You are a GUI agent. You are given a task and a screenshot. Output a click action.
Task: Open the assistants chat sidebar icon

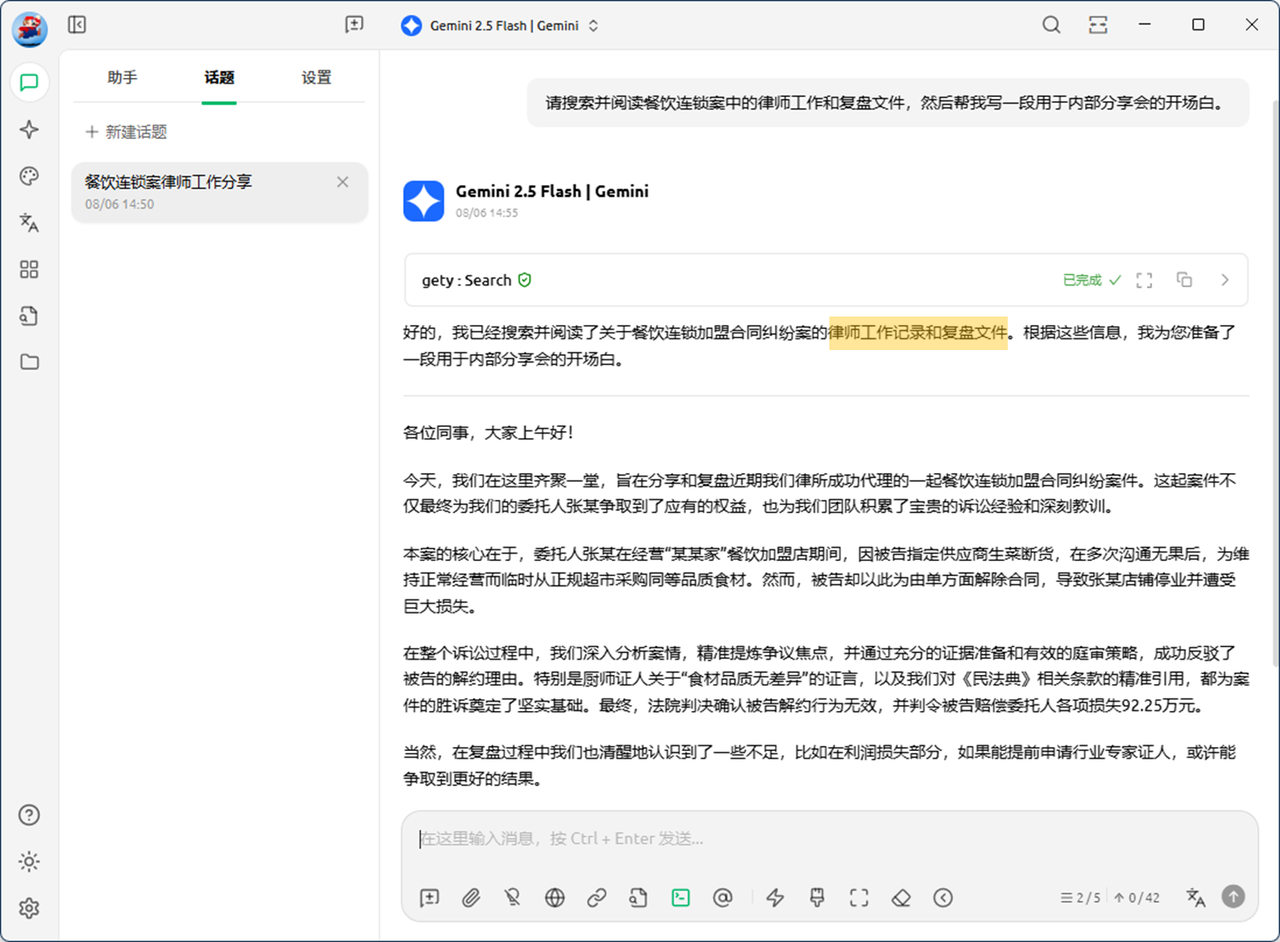coord(29,82)
